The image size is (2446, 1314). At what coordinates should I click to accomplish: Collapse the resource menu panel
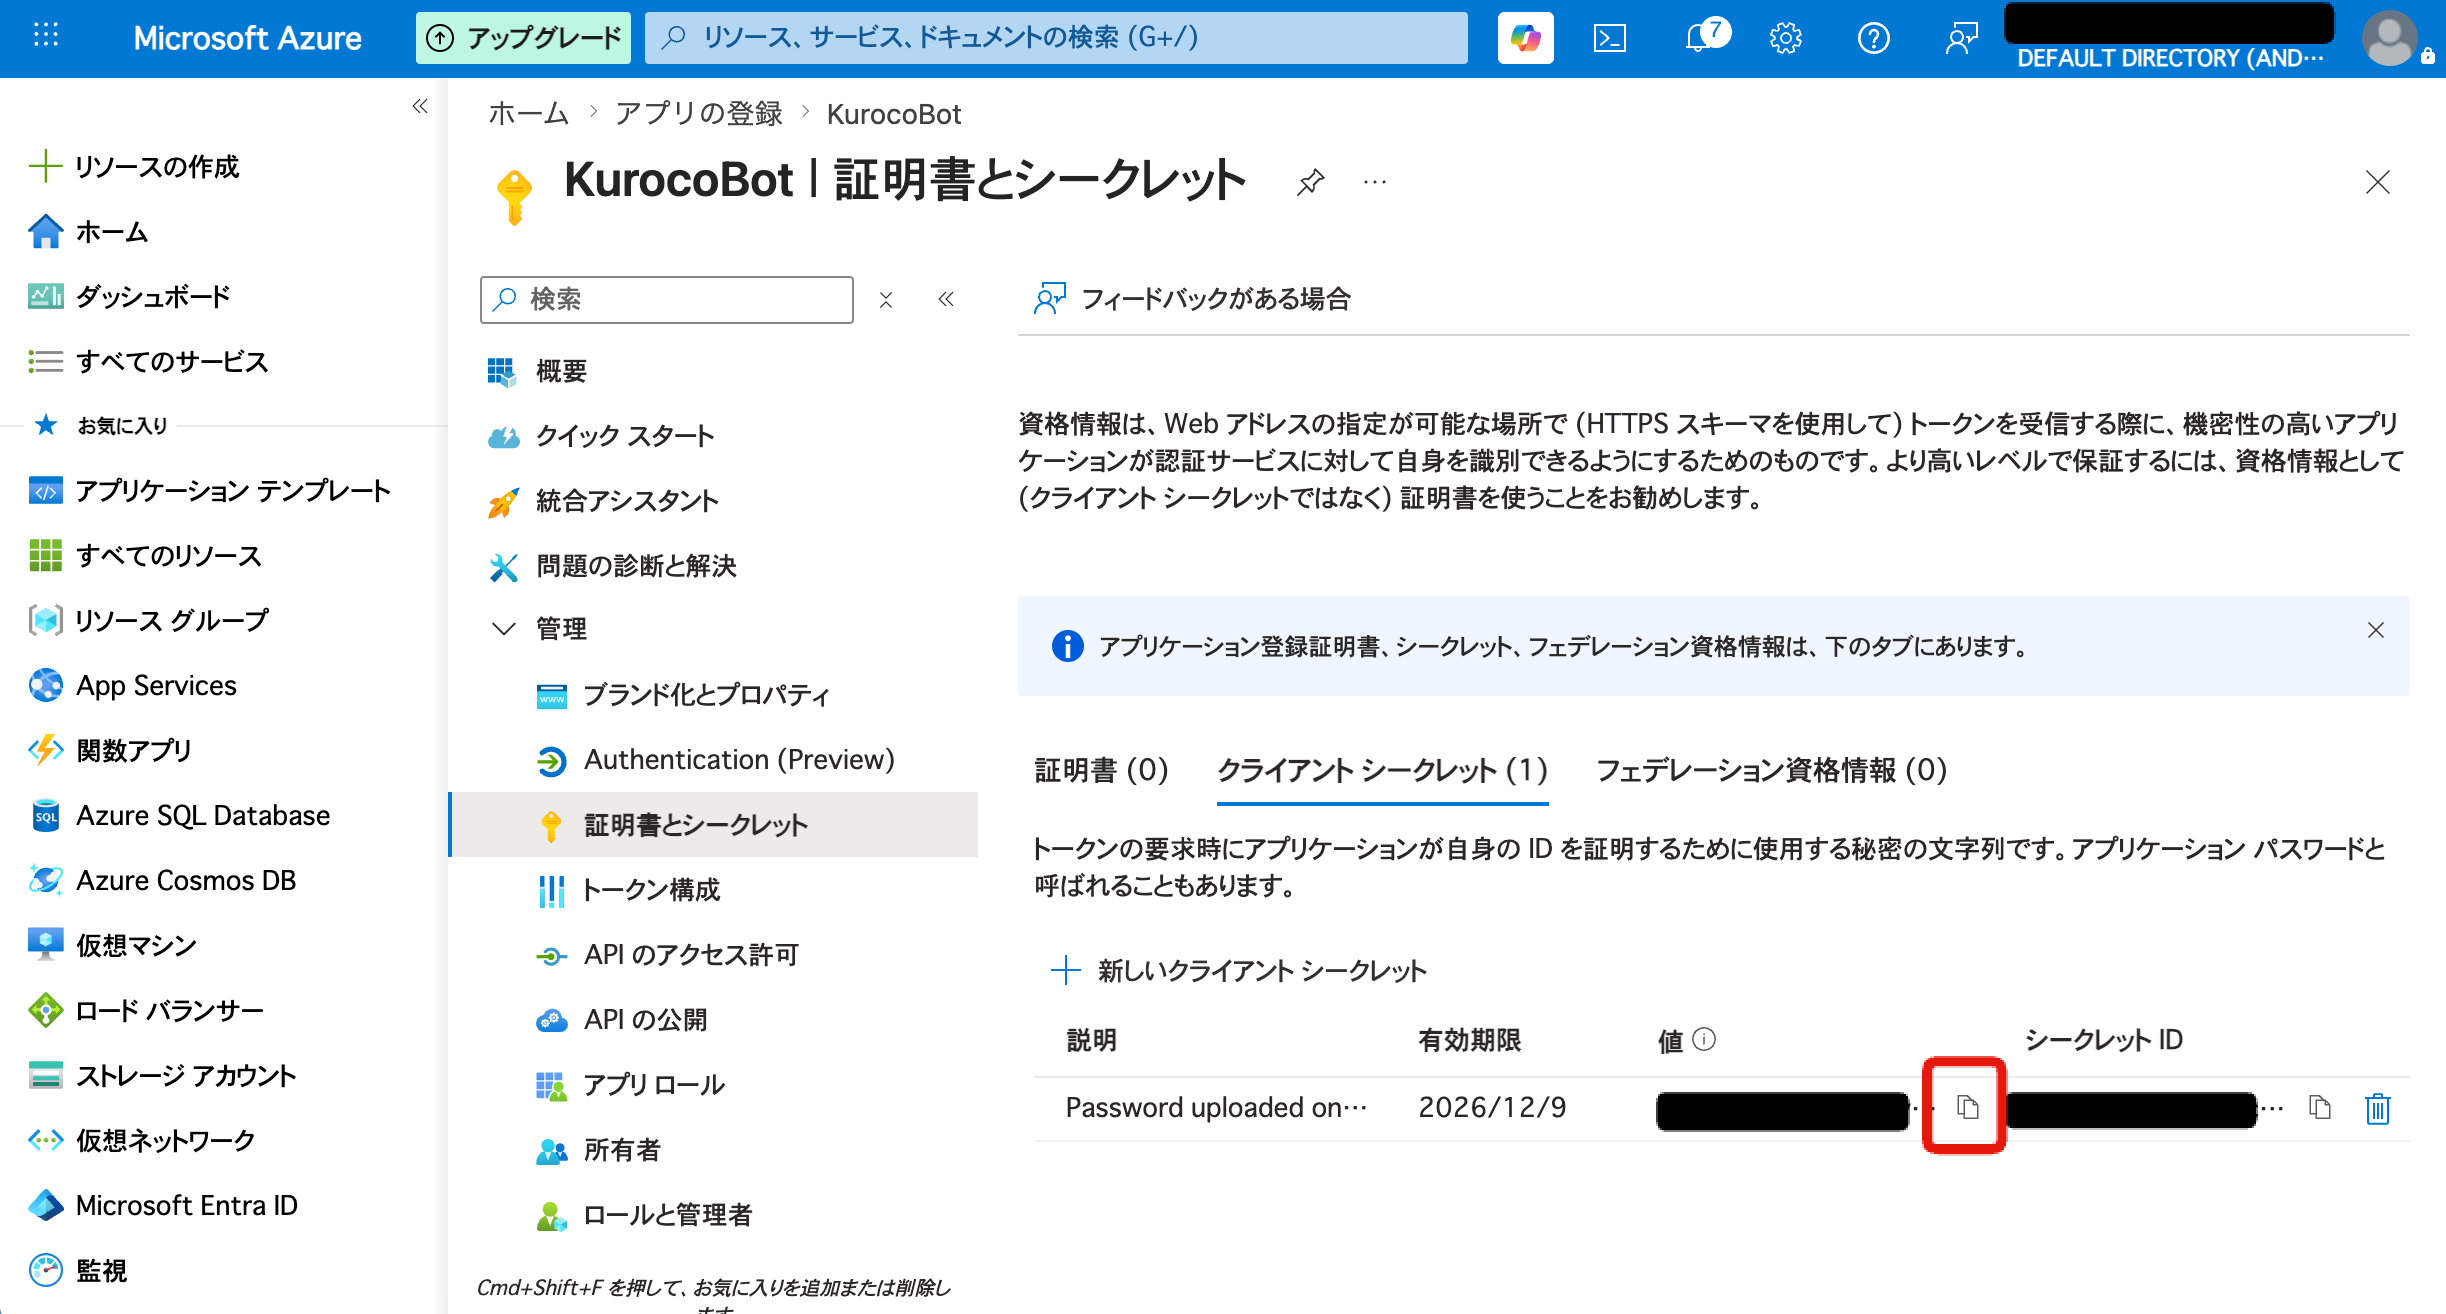click(x=946, y=299)
